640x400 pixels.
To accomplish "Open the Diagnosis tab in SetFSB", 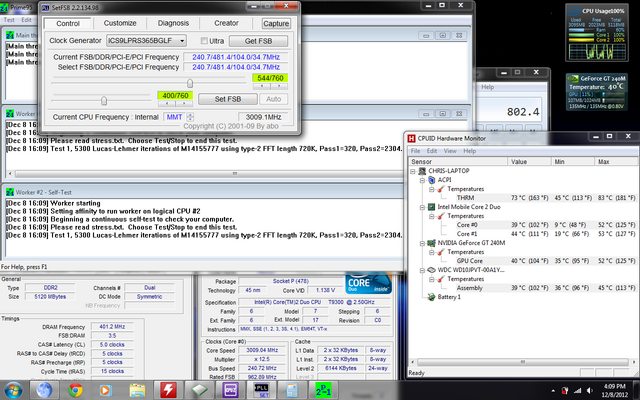I will (173, 23).
